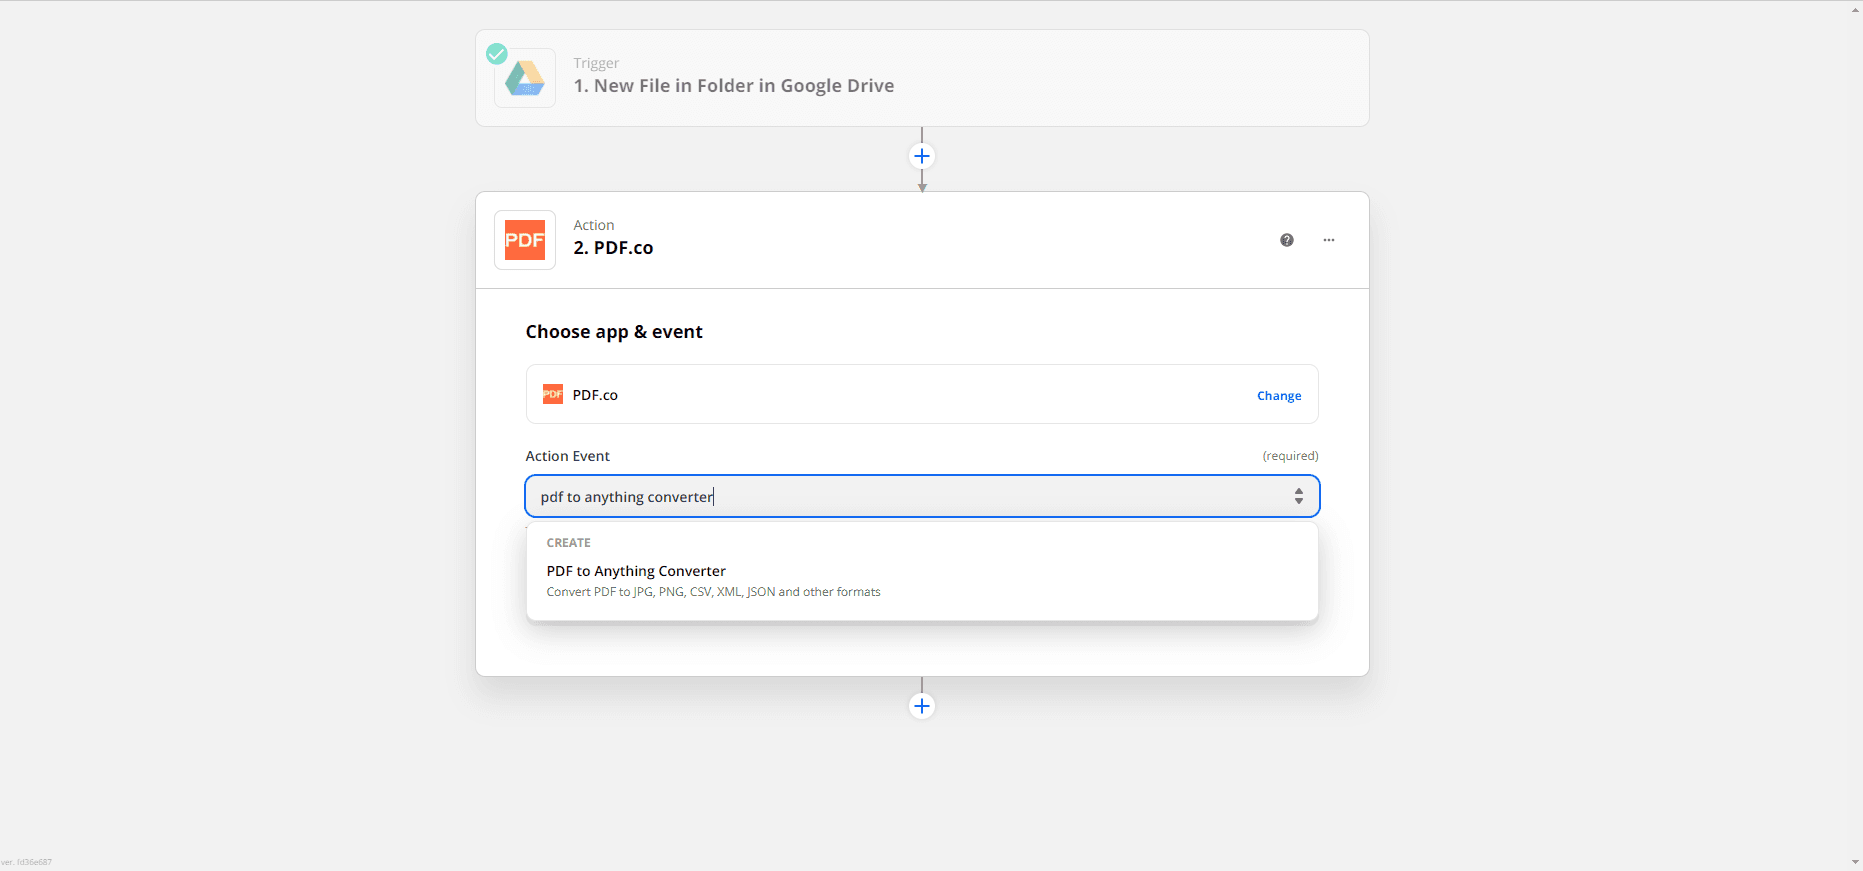Collapse the 2. PDF.co action header
Image resolution: width=1863 pixels, height=871 pixels.
tap(613, 248)
